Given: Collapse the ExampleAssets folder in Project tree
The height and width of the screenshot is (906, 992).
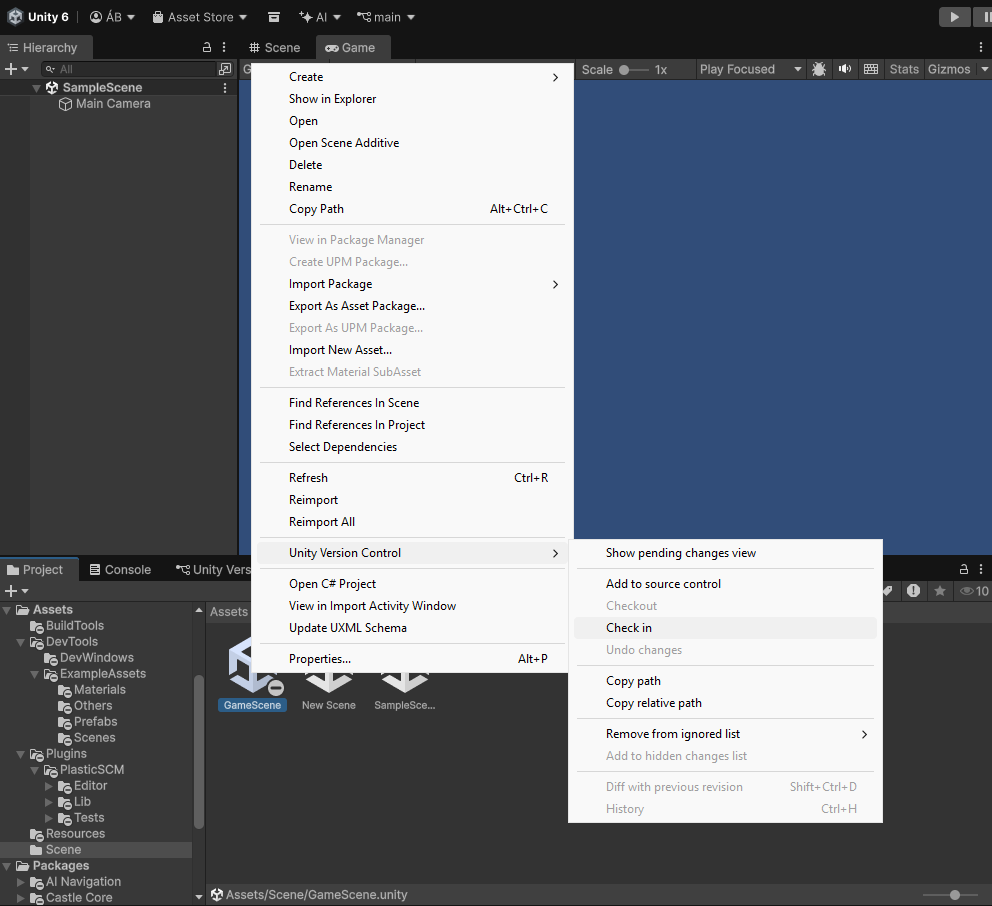Looking at the screenshot, I should (x=33, y=673).
